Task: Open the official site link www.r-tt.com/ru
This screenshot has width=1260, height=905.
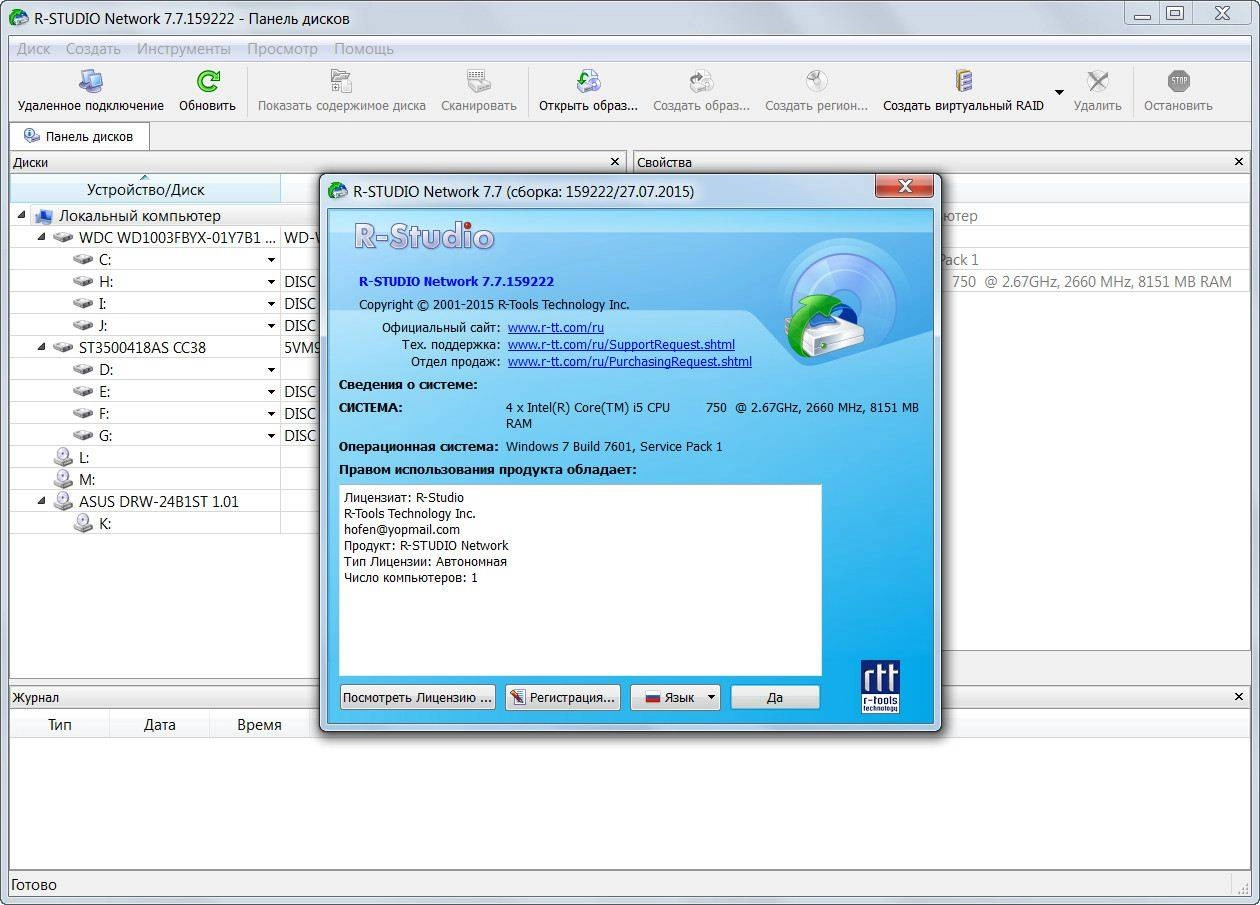Action: (556, 328)
